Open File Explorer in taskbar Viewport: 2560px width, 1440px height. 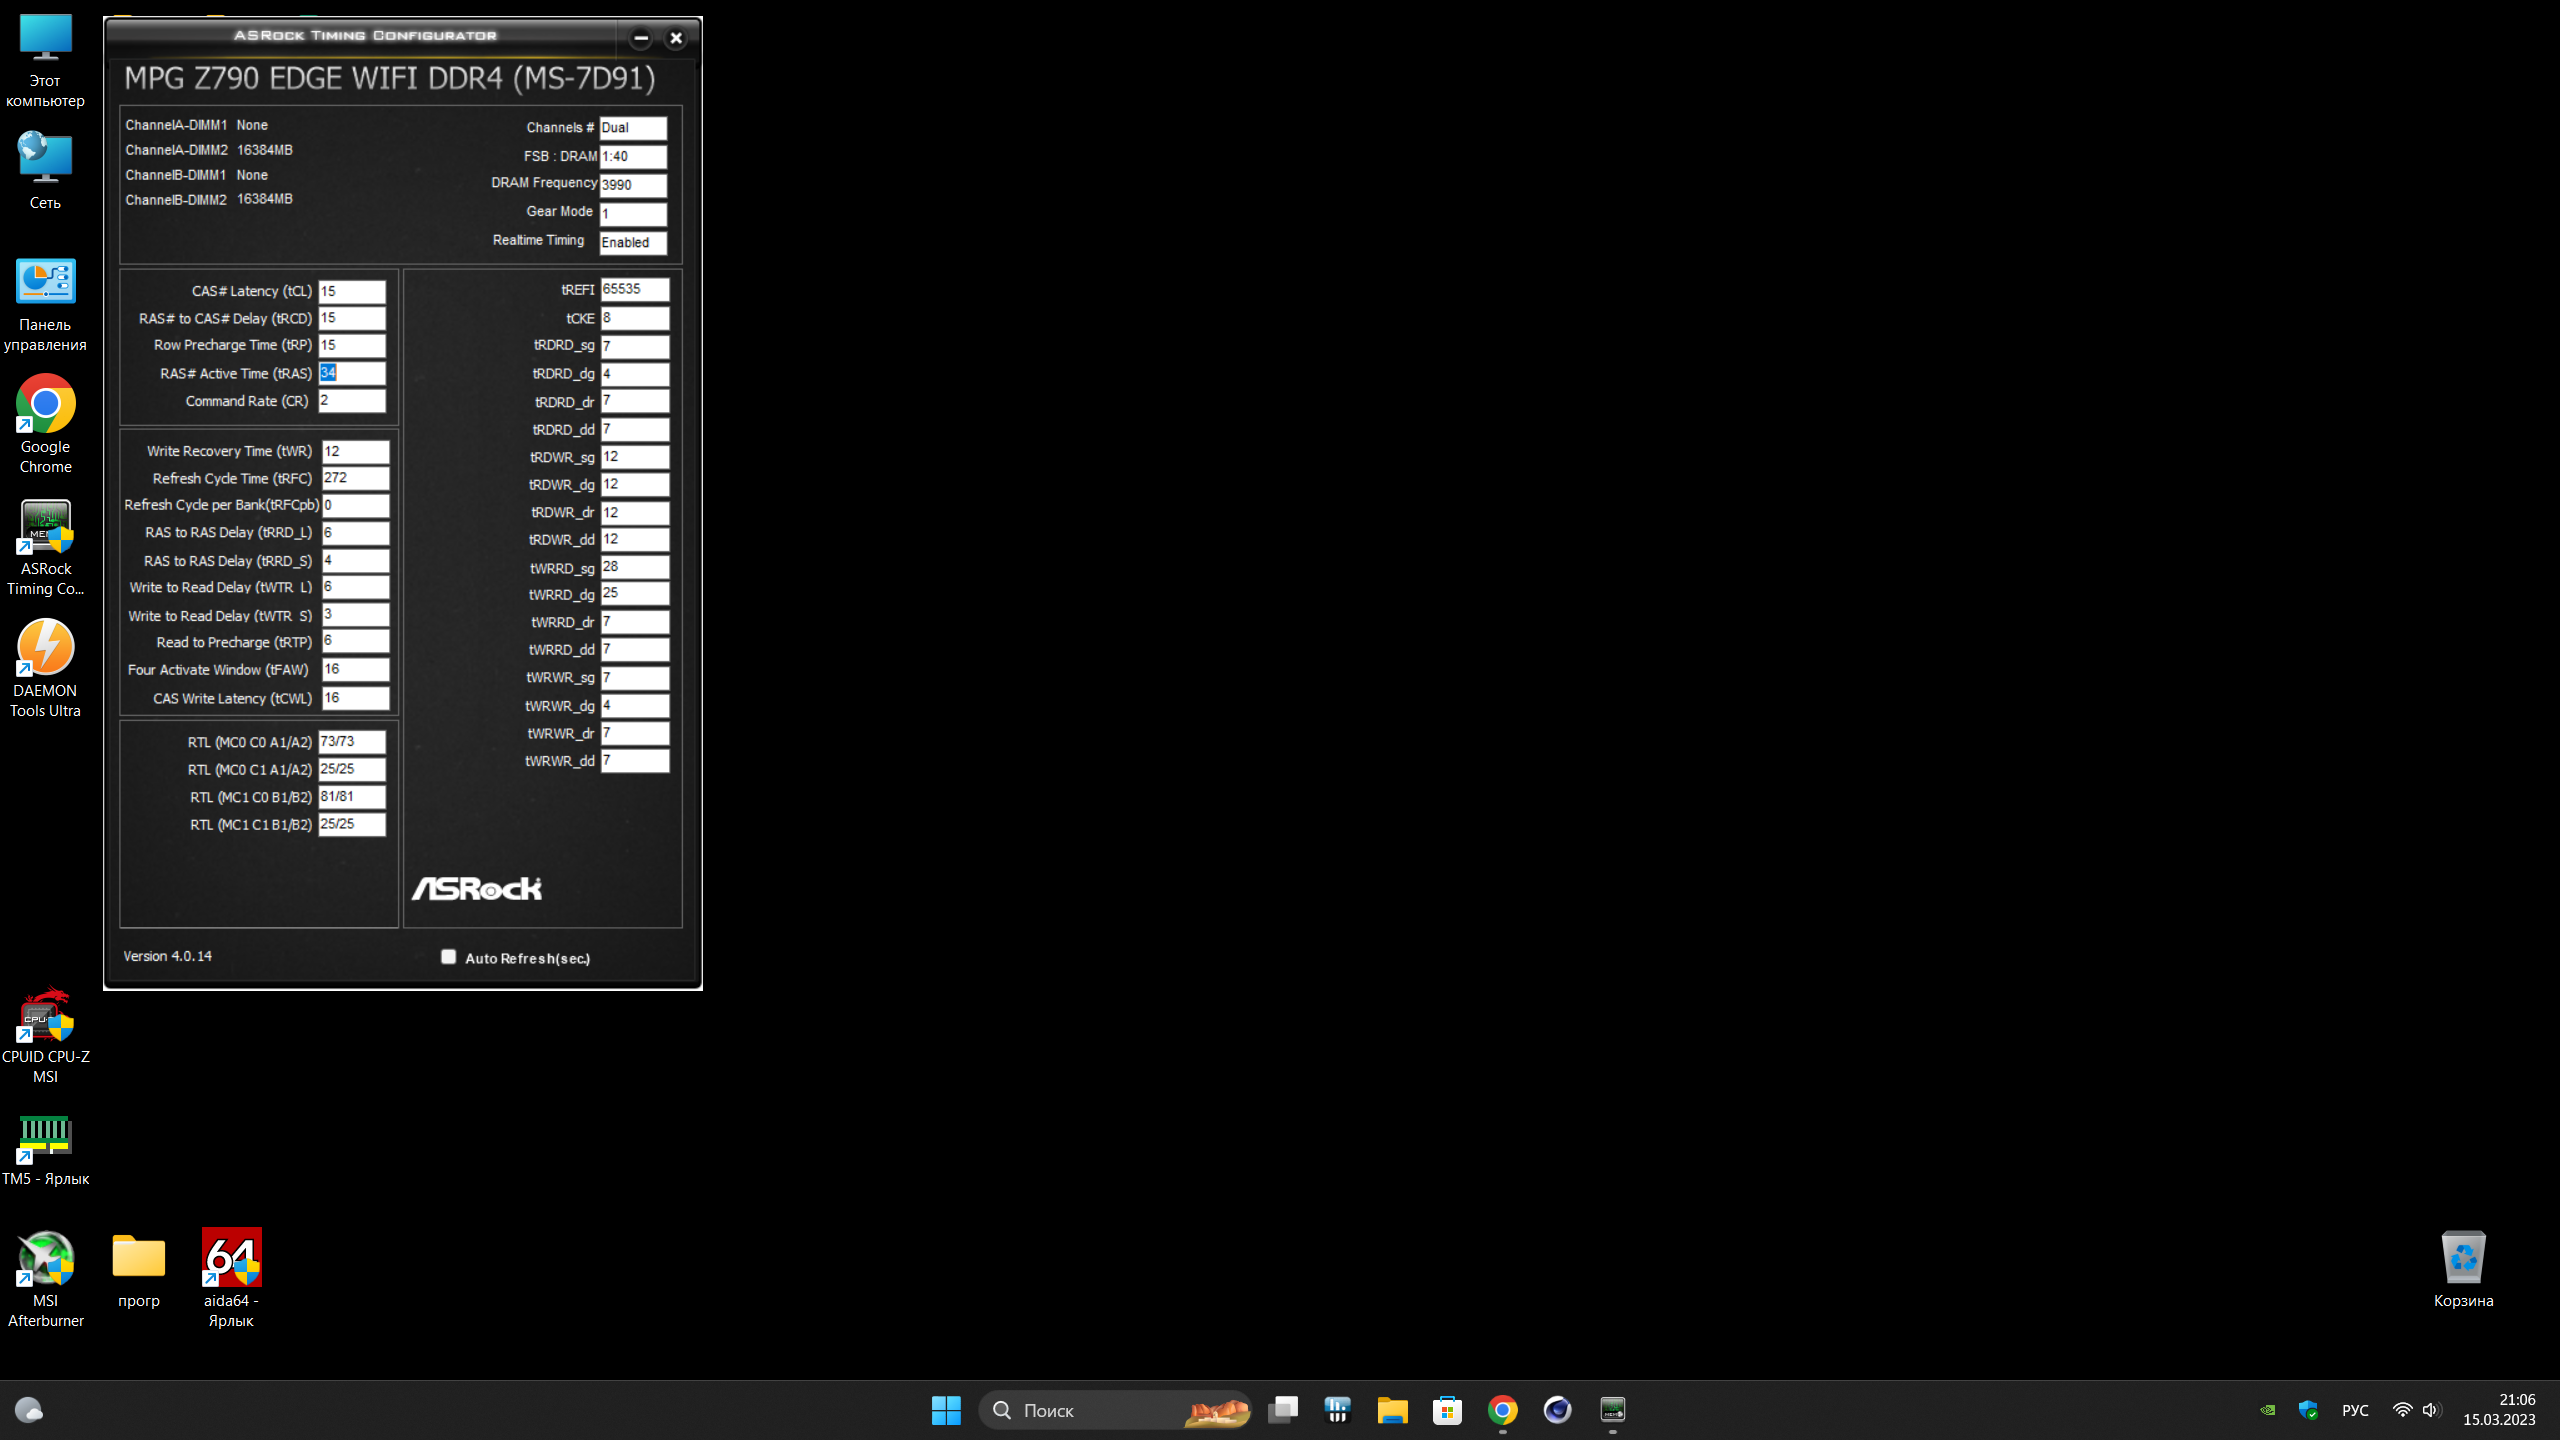1392,1410
